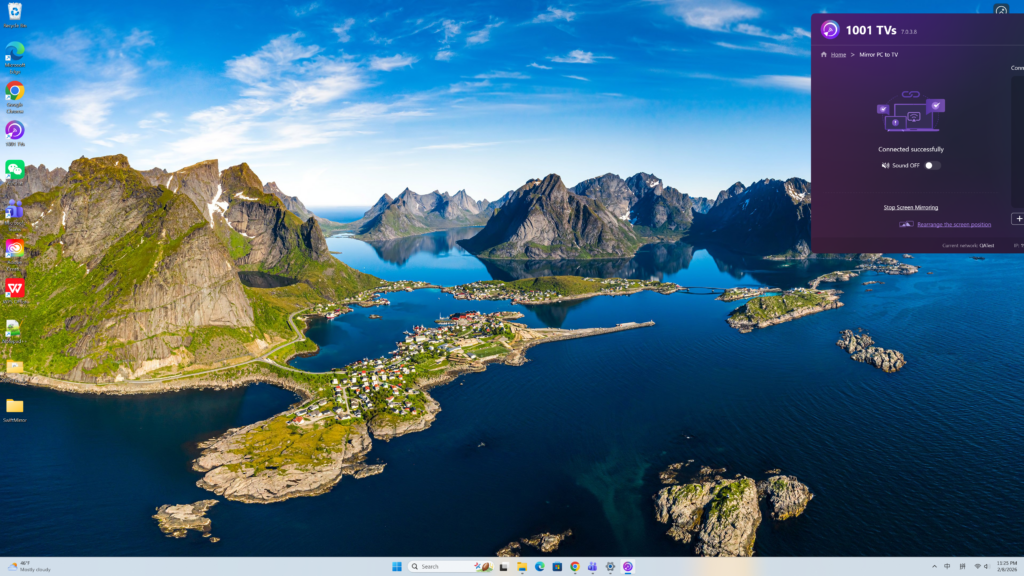Open File Explorer from the taskbar
The image size is (1024, 576).
point(521,566)
